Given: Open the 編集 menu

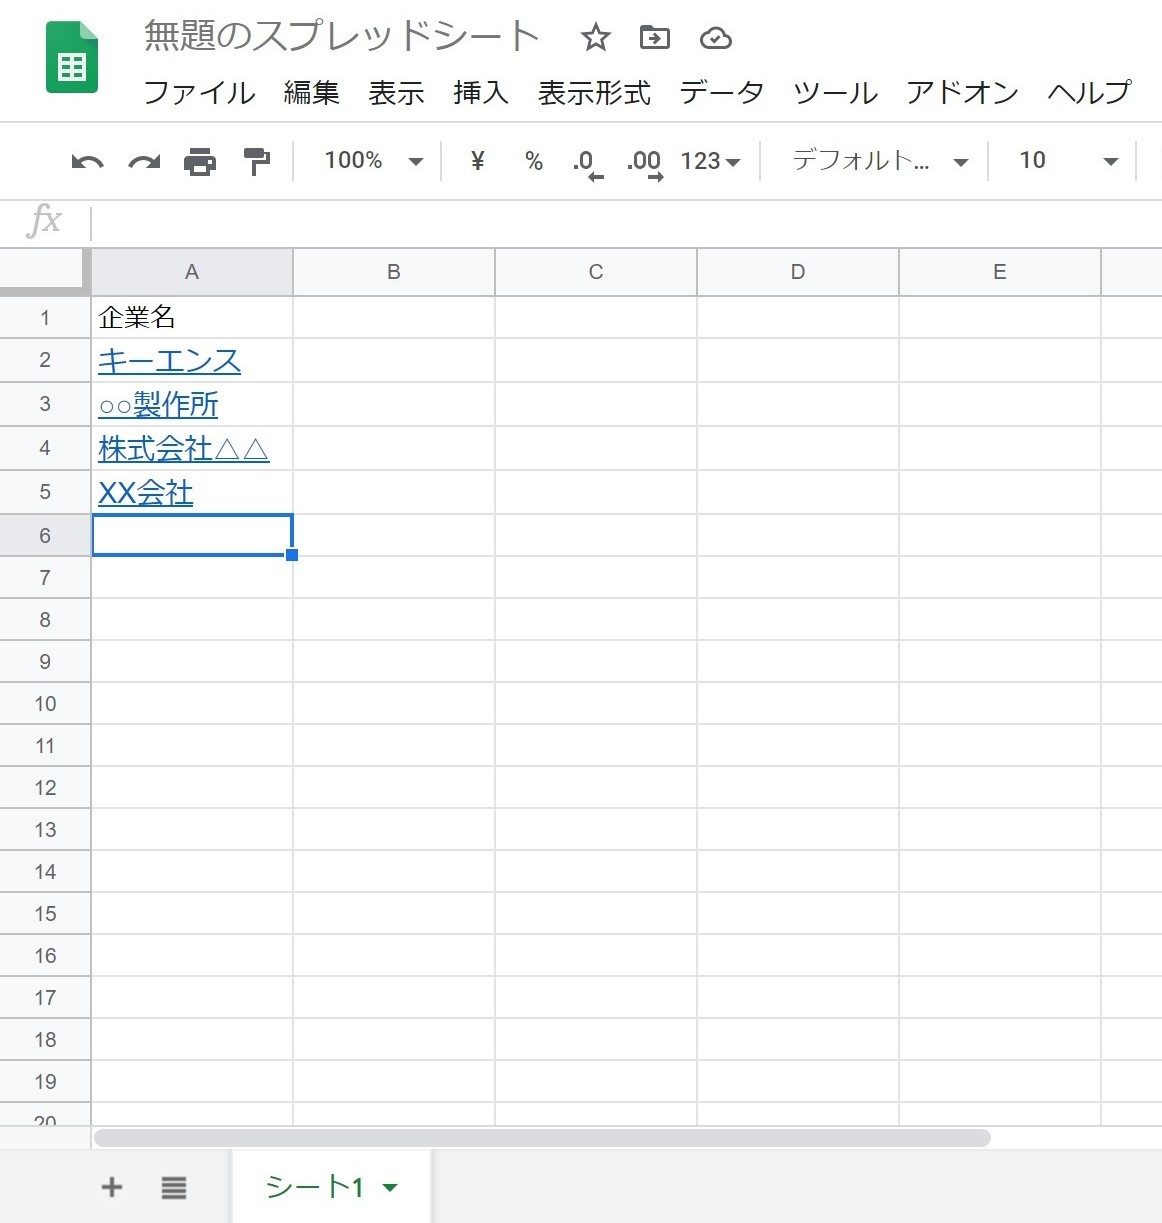Looking at the screenshot, I should [x=312, y=93].
